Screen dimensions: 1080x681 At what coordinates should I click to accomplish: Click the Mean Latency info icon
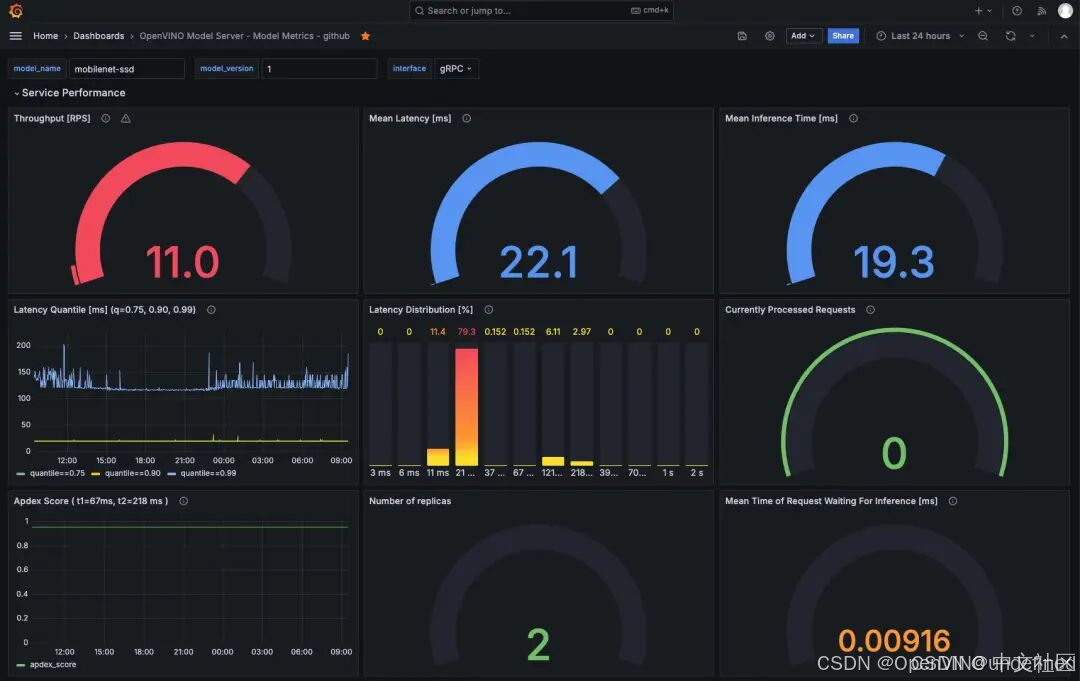click(466, 118)
